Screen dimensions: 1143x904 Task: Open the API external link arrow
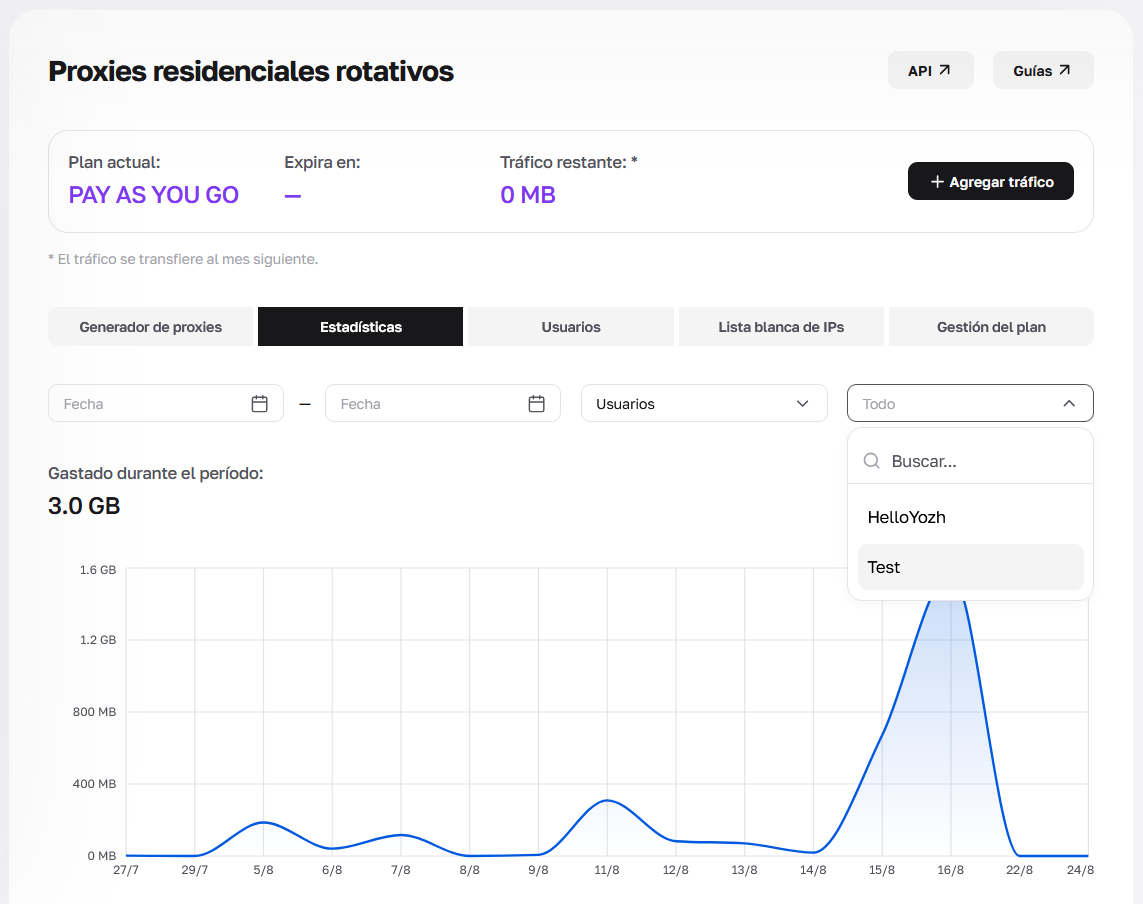pyautogui.click(x=945, y=70)
